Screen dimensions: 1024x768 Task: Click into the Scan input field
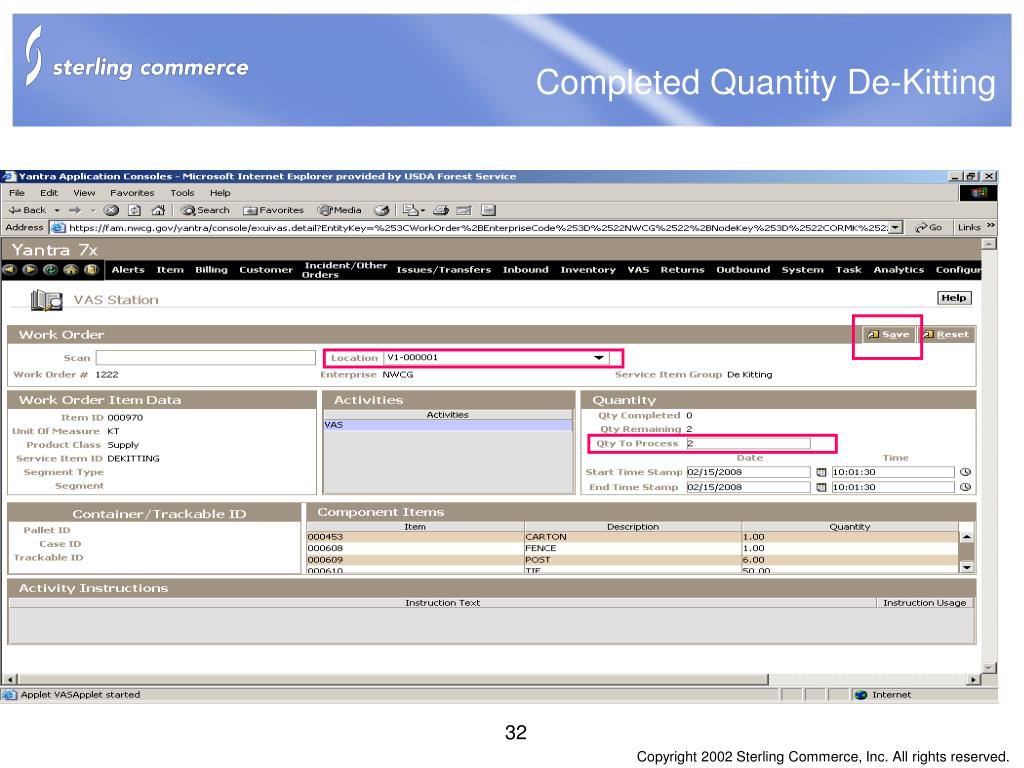click(x=206, y=358)
